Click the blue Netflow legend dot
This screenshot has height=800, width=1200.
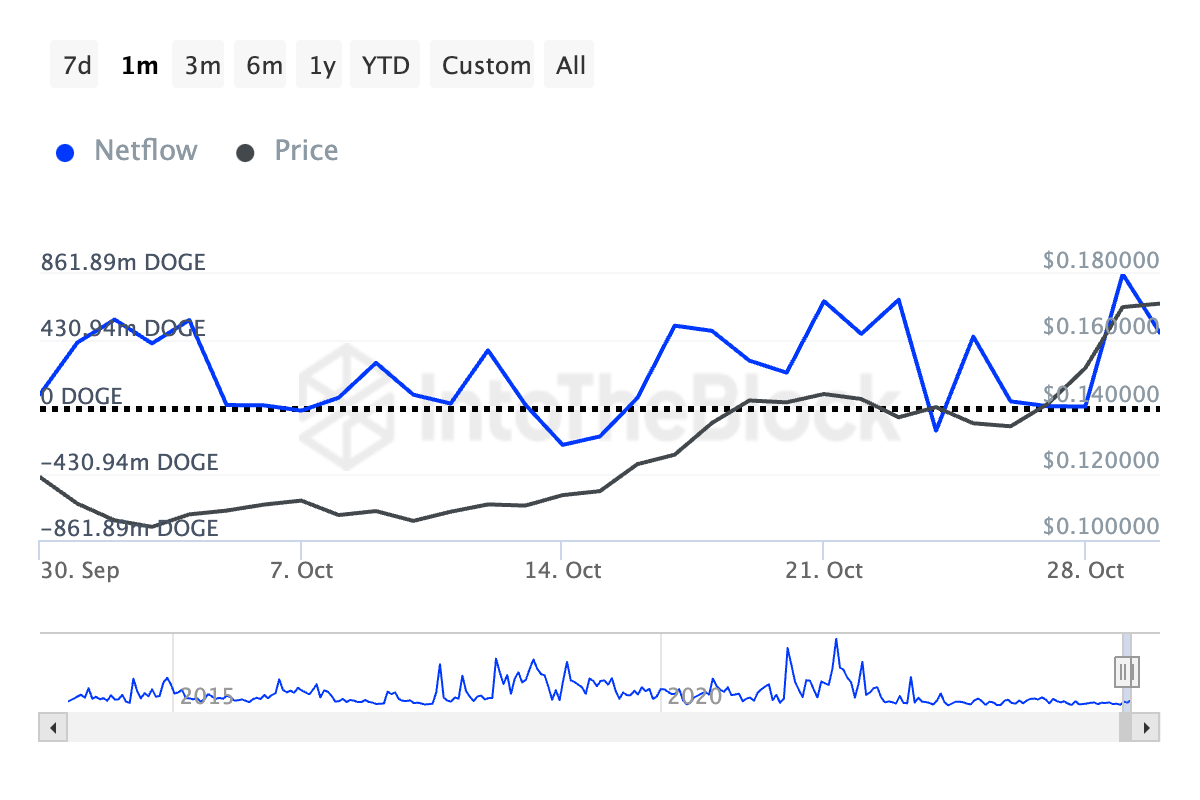click(x=66, y=153)
